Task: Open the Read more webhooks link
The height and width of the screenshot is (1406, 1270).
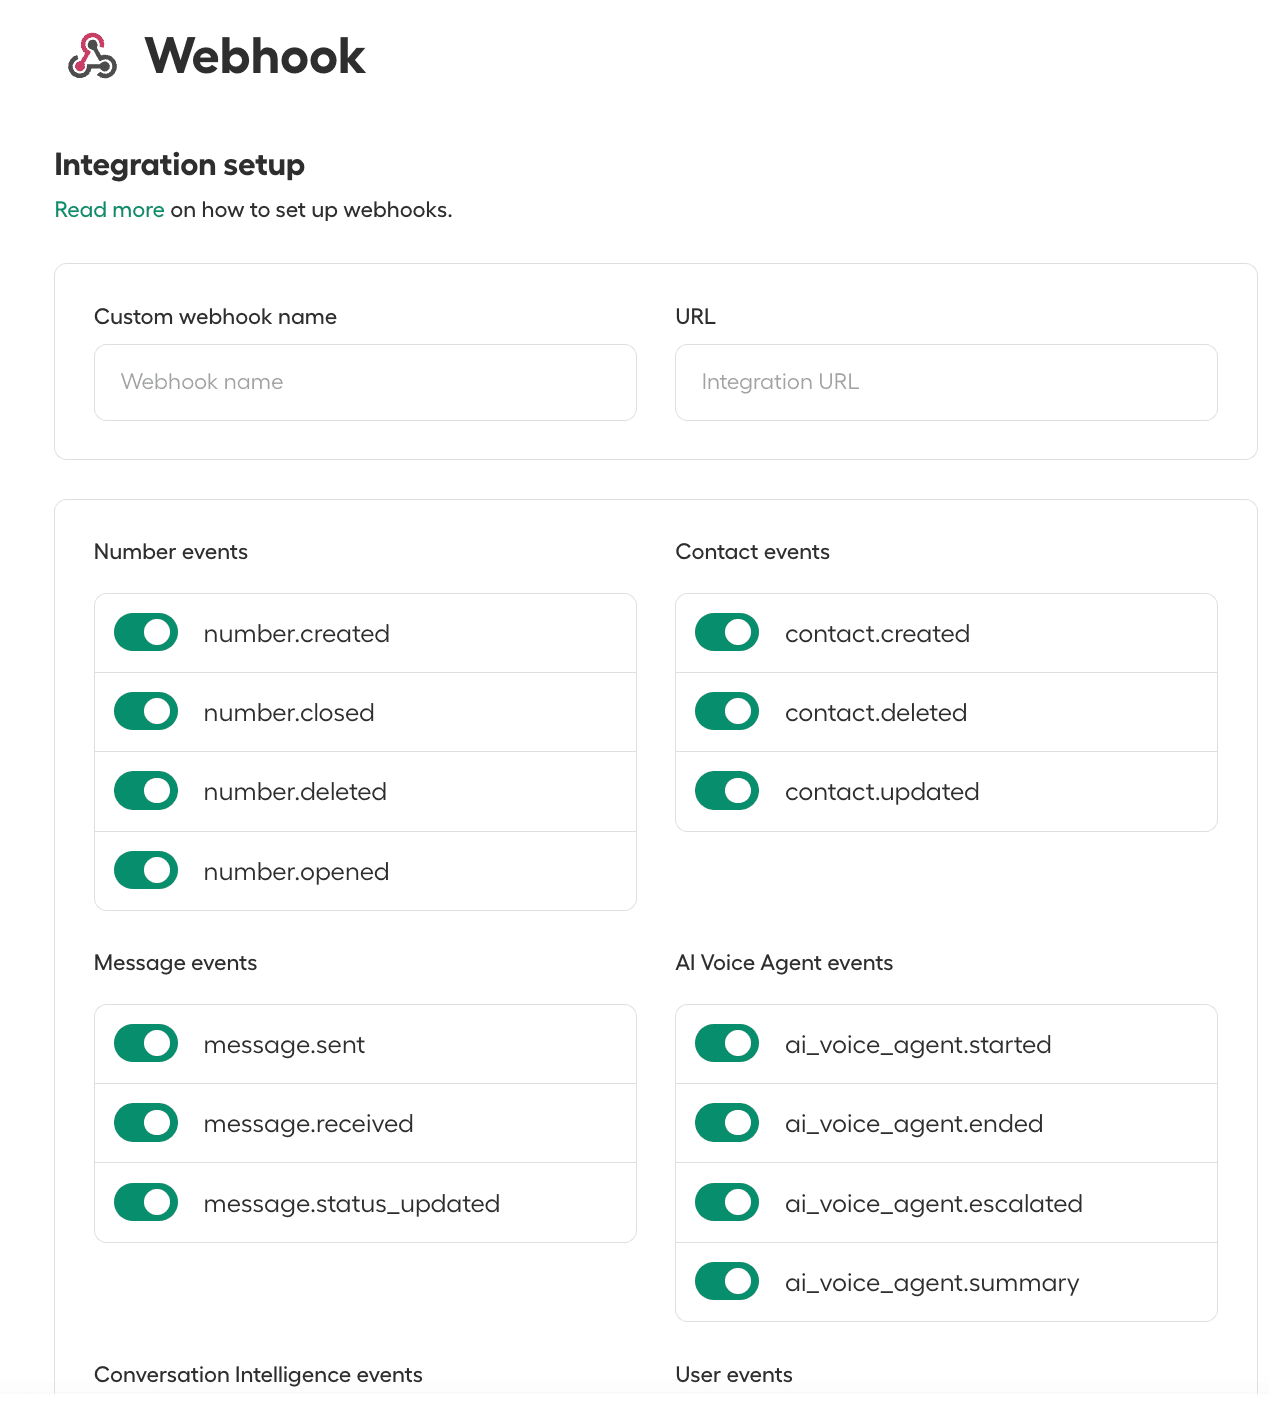Action: point(110,209)
